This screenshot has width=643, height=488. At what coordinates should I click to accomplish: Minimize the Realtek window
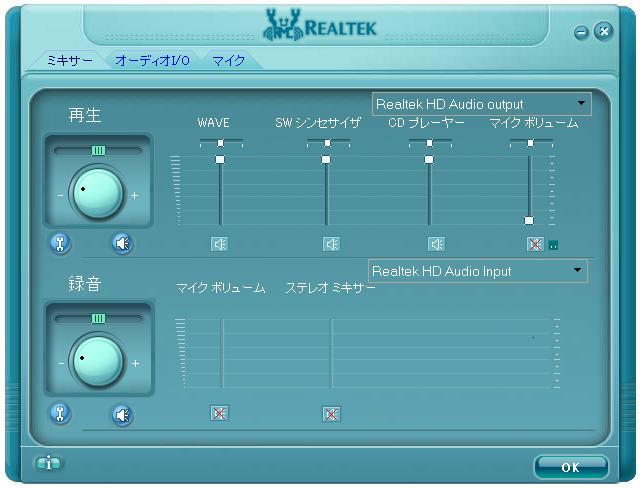tap(581, 32)
